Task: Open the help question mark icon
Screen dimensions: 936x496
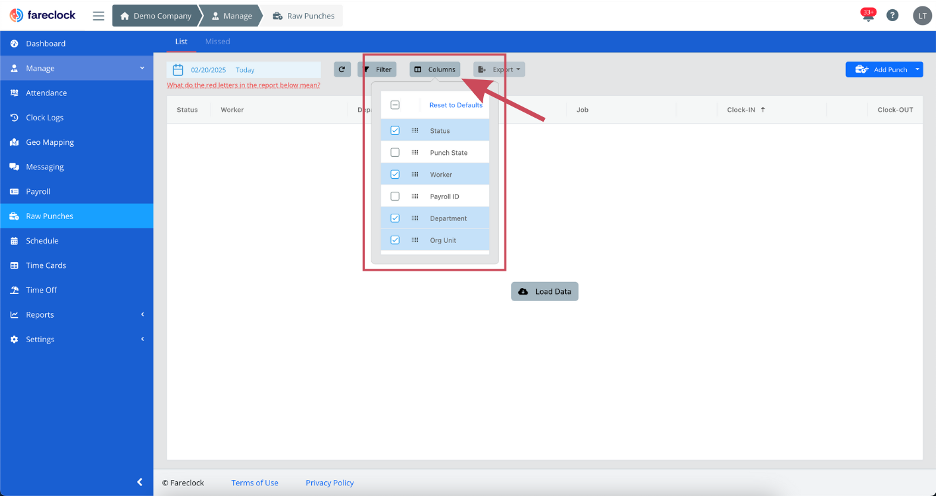Action: (892, 16)
